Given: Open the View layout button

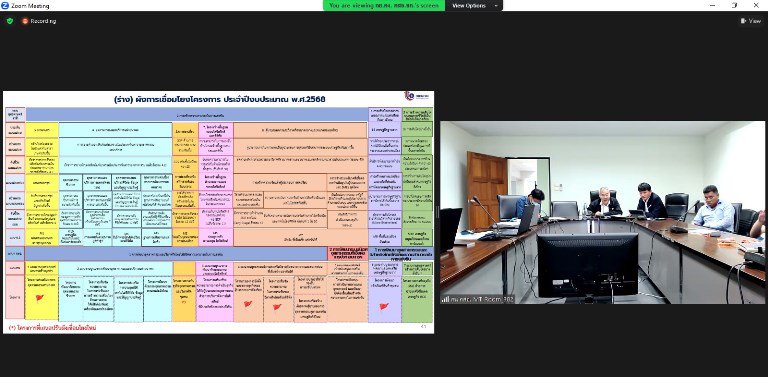Looking at the screenshot, I should pyautogui.click(x=751, y=21).
